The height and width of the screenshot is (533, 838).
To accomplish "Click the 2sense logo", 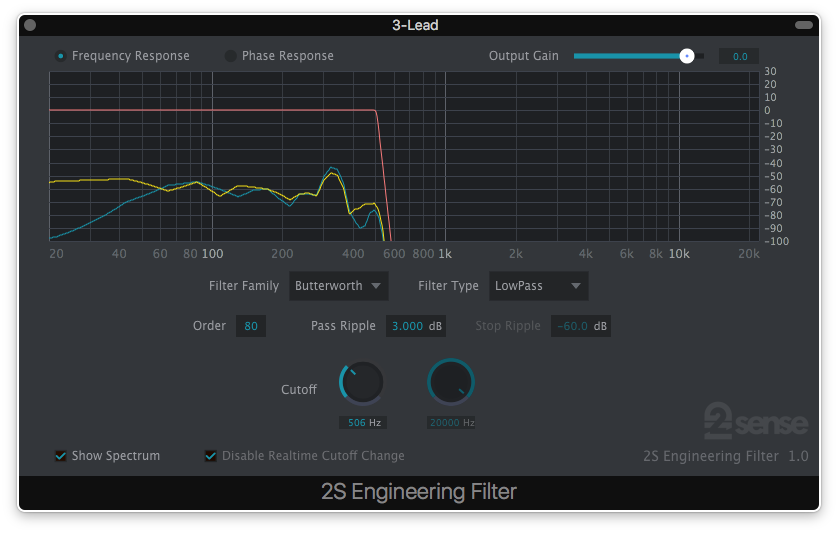I will [x=756, y=421].
